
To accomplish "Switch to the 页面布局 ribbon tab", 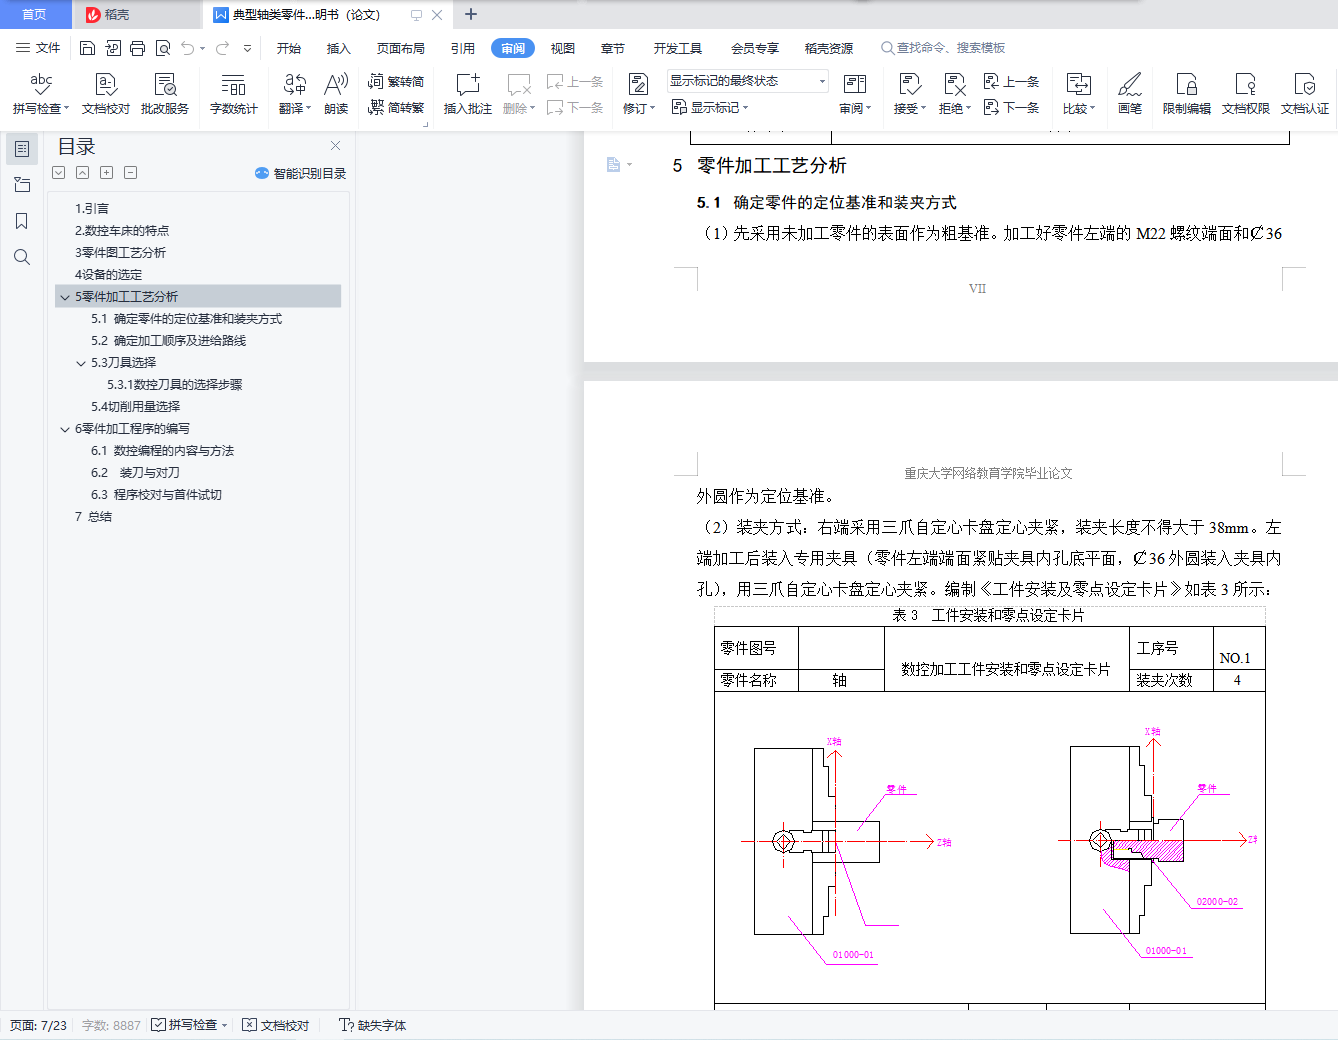I will (x=401, y=48).
